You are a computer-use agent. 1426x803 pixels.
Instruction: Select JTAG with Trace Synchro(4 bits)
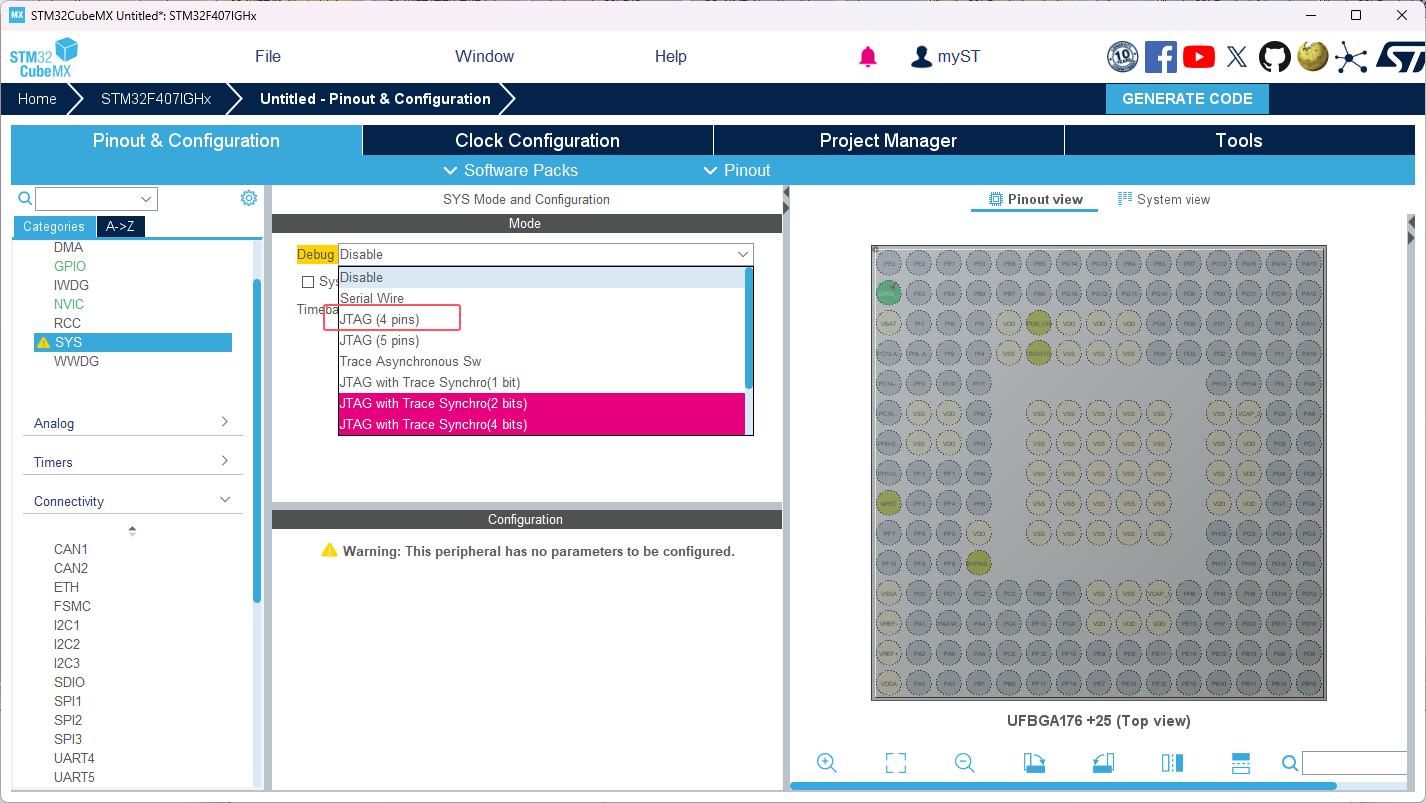(542, 424)
